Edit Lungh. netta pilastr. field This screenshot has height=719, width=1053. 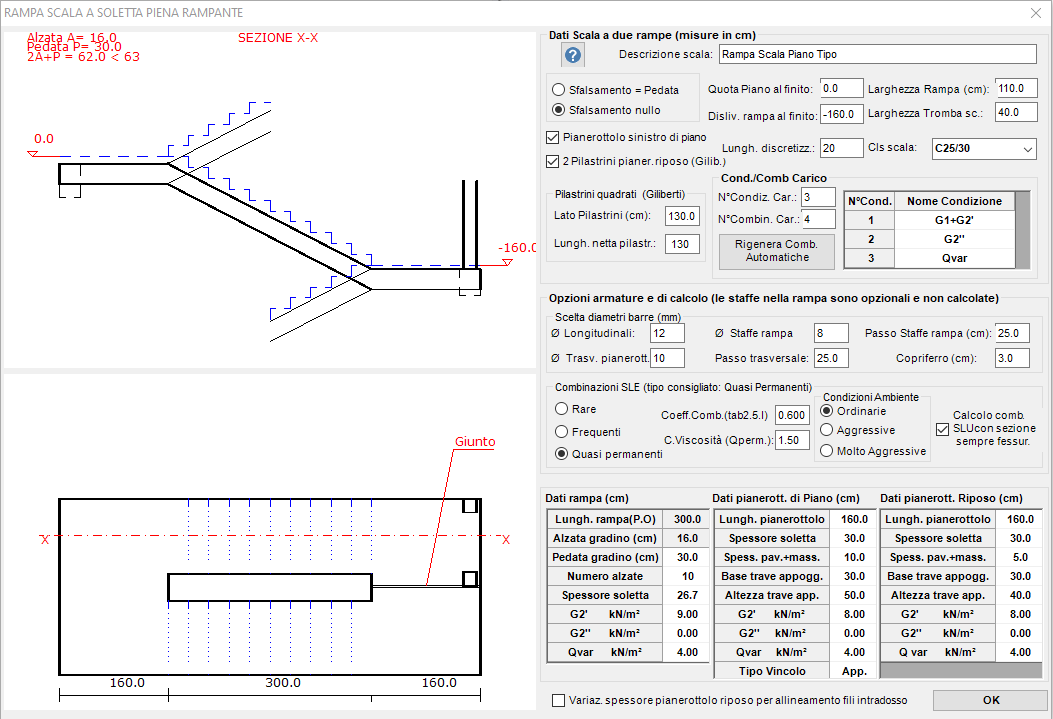point(682,244)
